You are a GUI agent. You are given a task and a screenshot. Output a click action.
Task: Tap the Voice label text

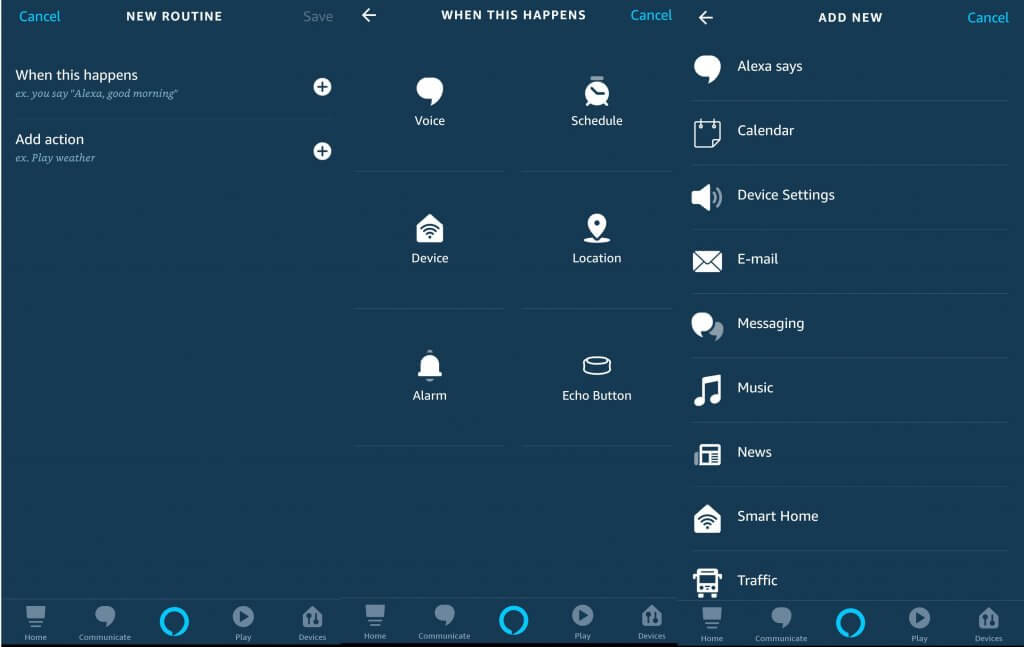(x=430, y=121)
